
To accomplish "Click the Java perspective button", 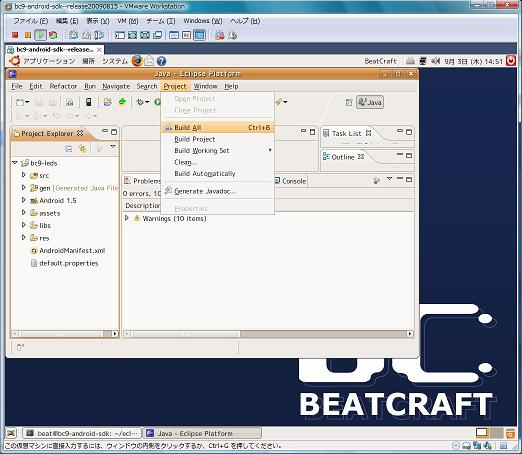I will click(370, 102).
